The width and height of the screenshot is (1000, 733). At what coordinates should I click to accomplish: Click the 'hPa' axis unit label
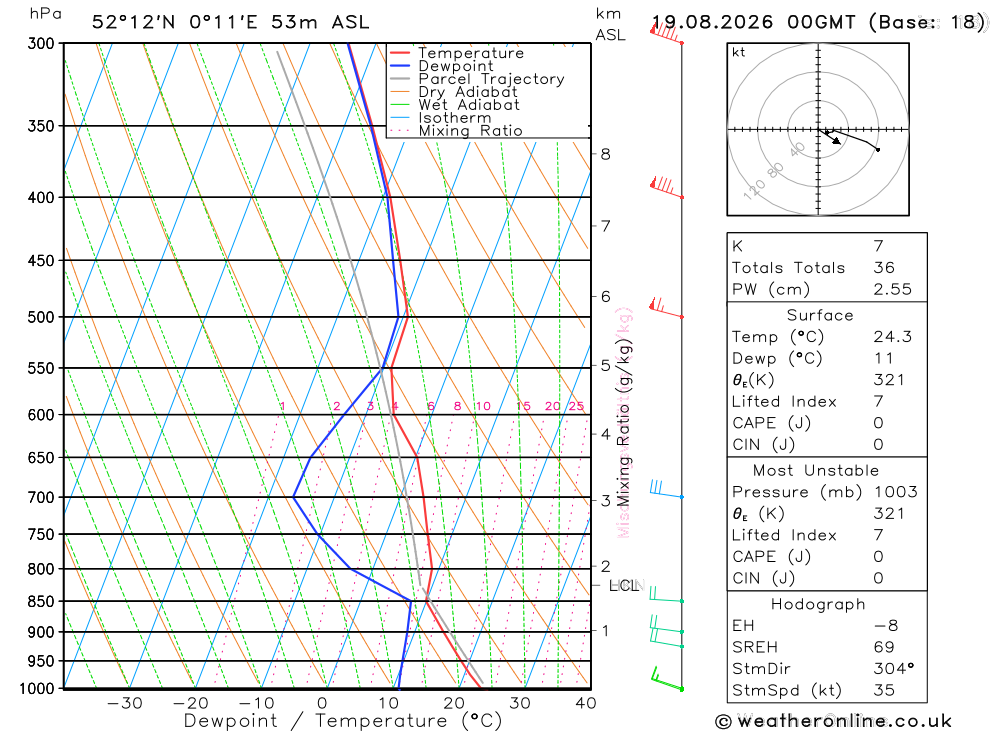[x=45, y=14]
